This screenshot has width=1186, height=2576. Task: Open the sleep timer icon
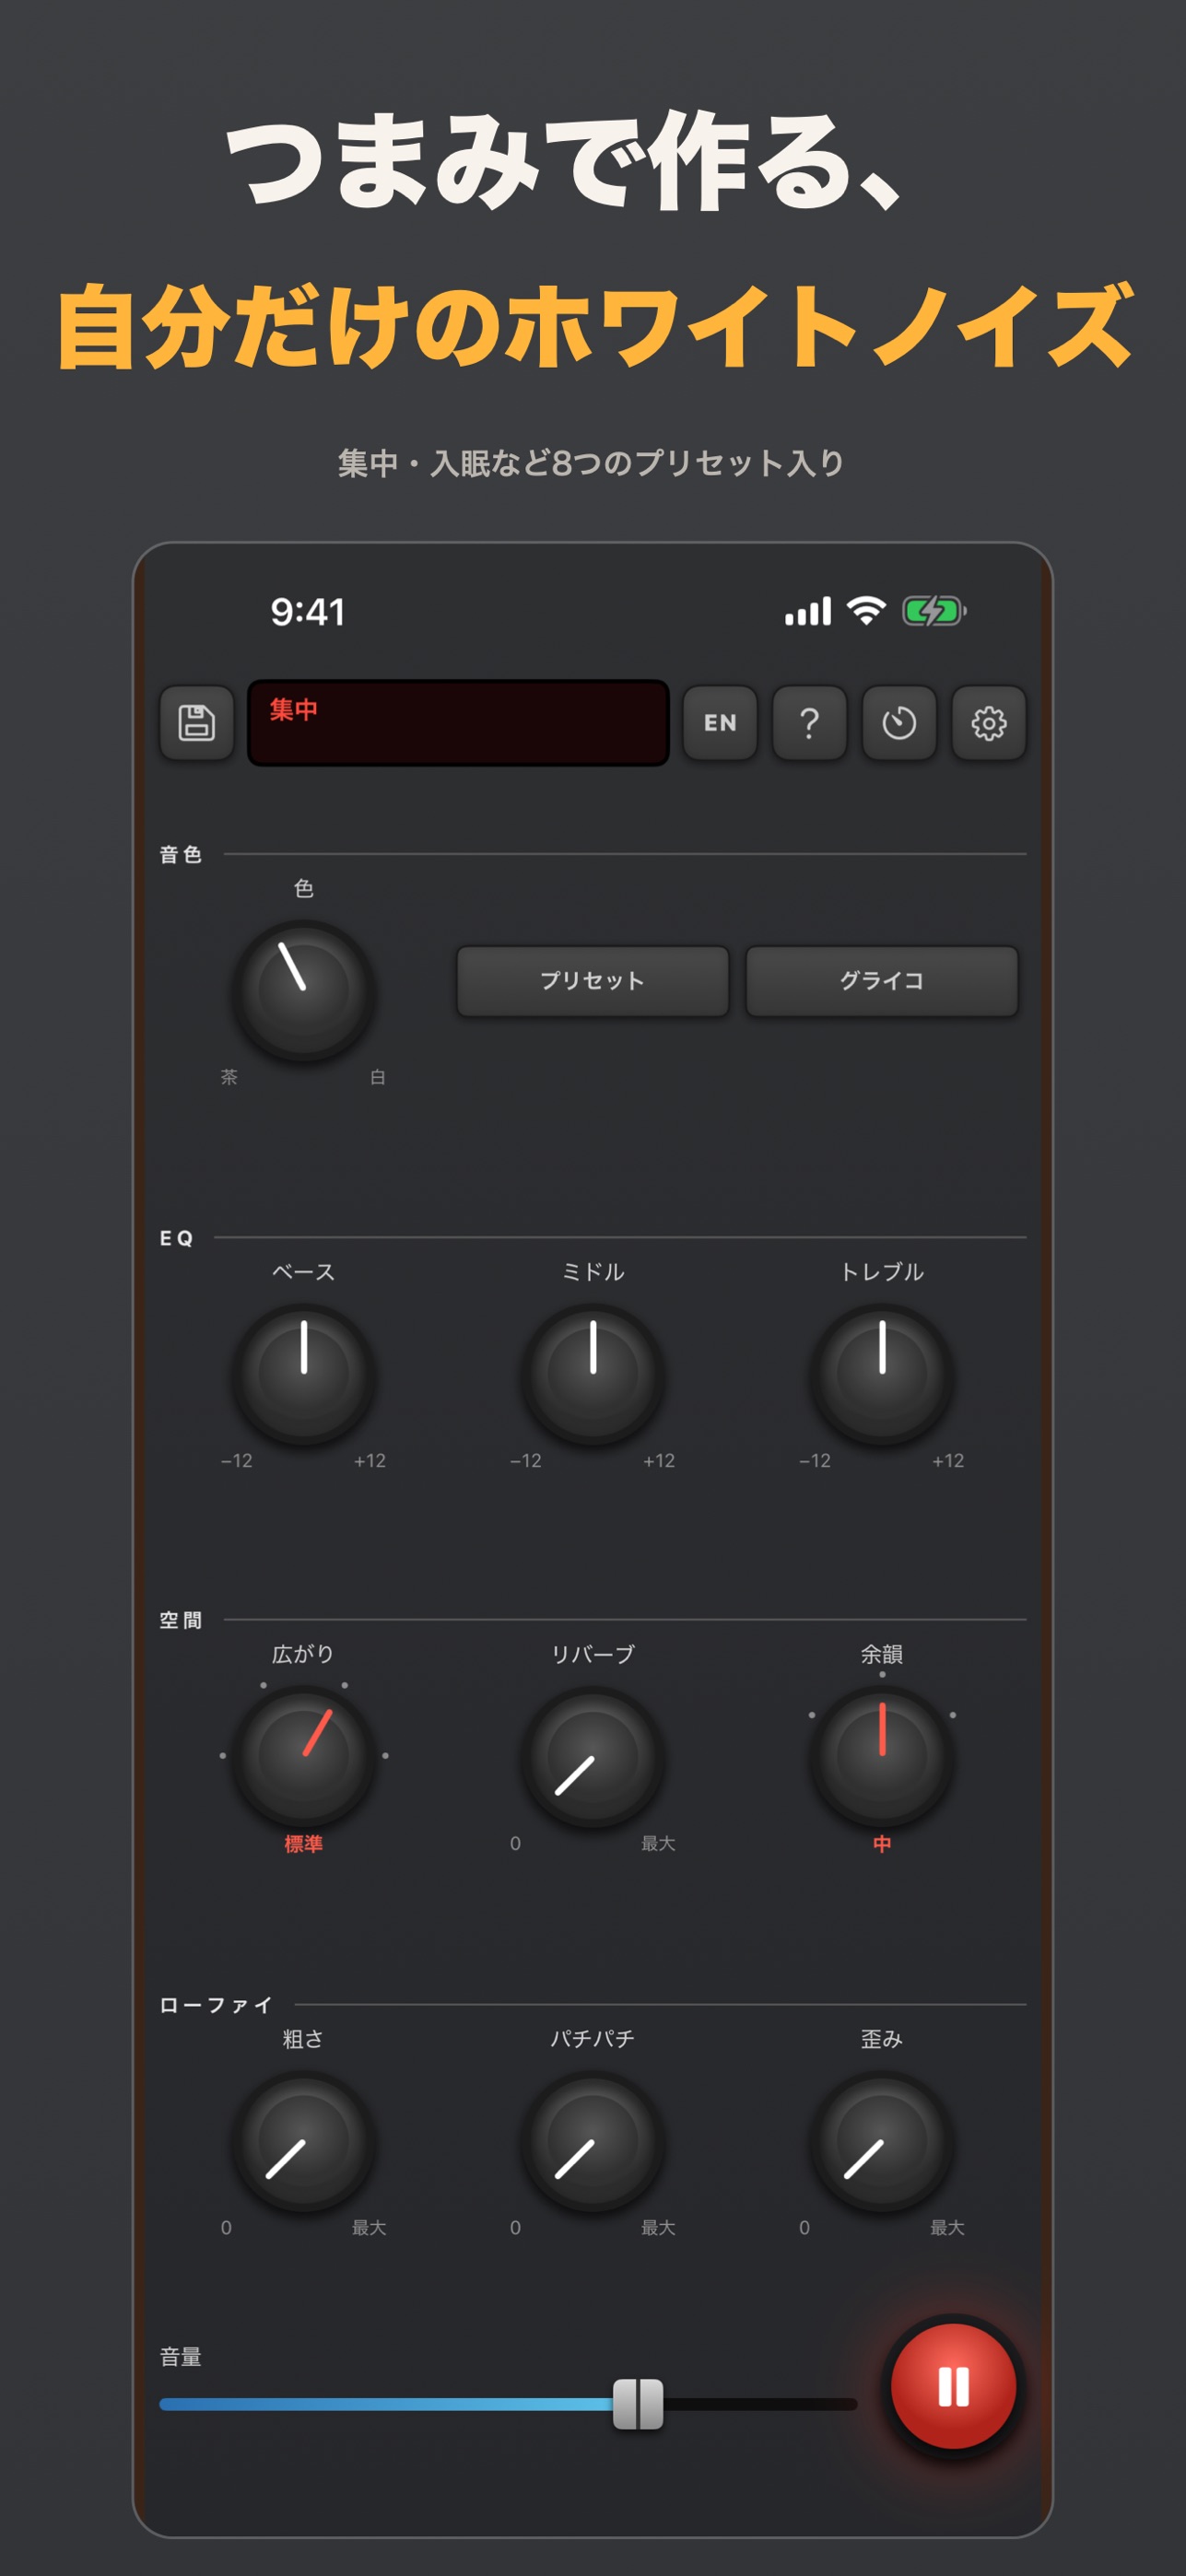899,723
